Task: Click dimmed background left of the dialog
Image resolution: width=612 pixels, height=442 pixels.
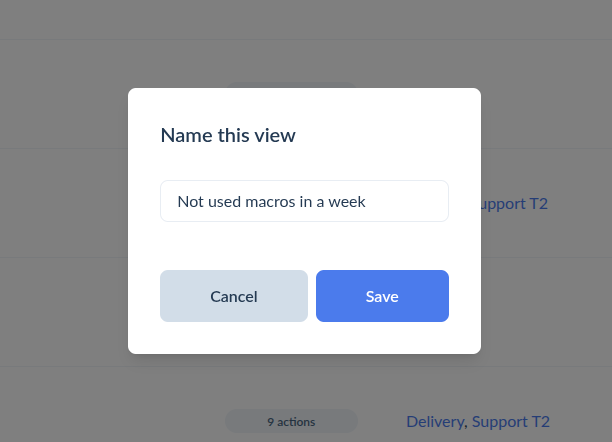Action: 64,221
